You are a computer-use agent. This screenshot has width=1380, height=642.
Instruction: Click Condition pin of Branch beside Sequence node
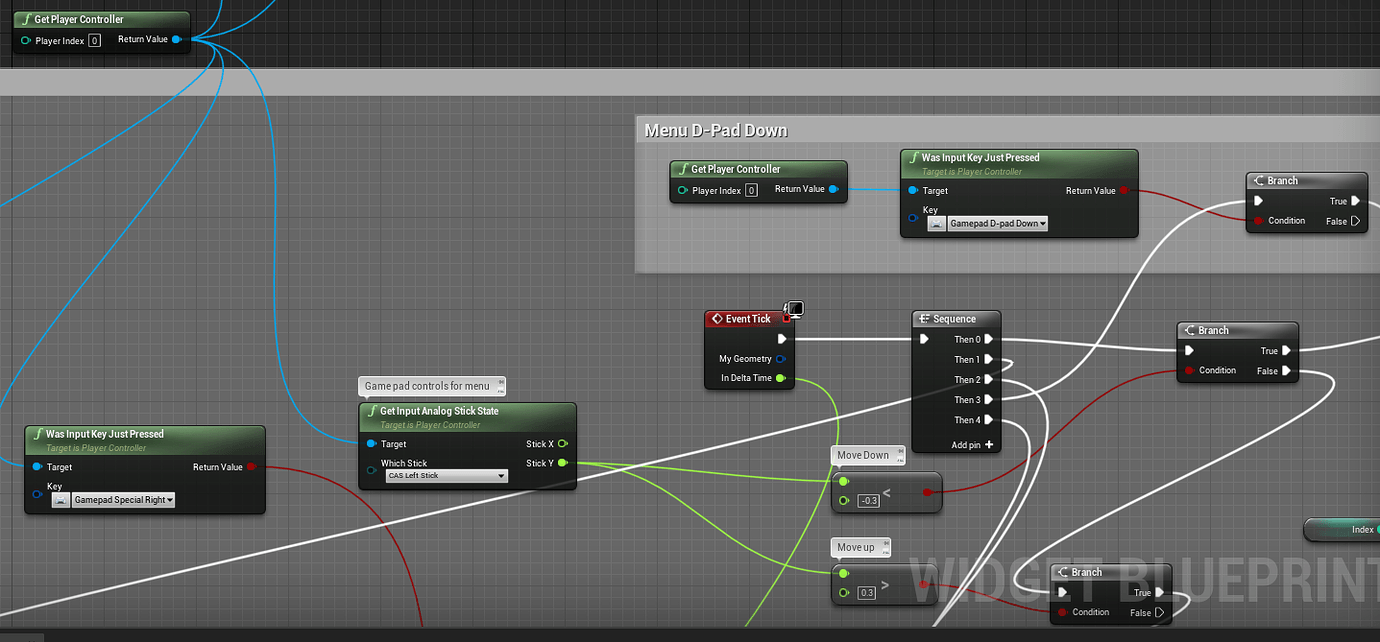tap(1188, 371)
